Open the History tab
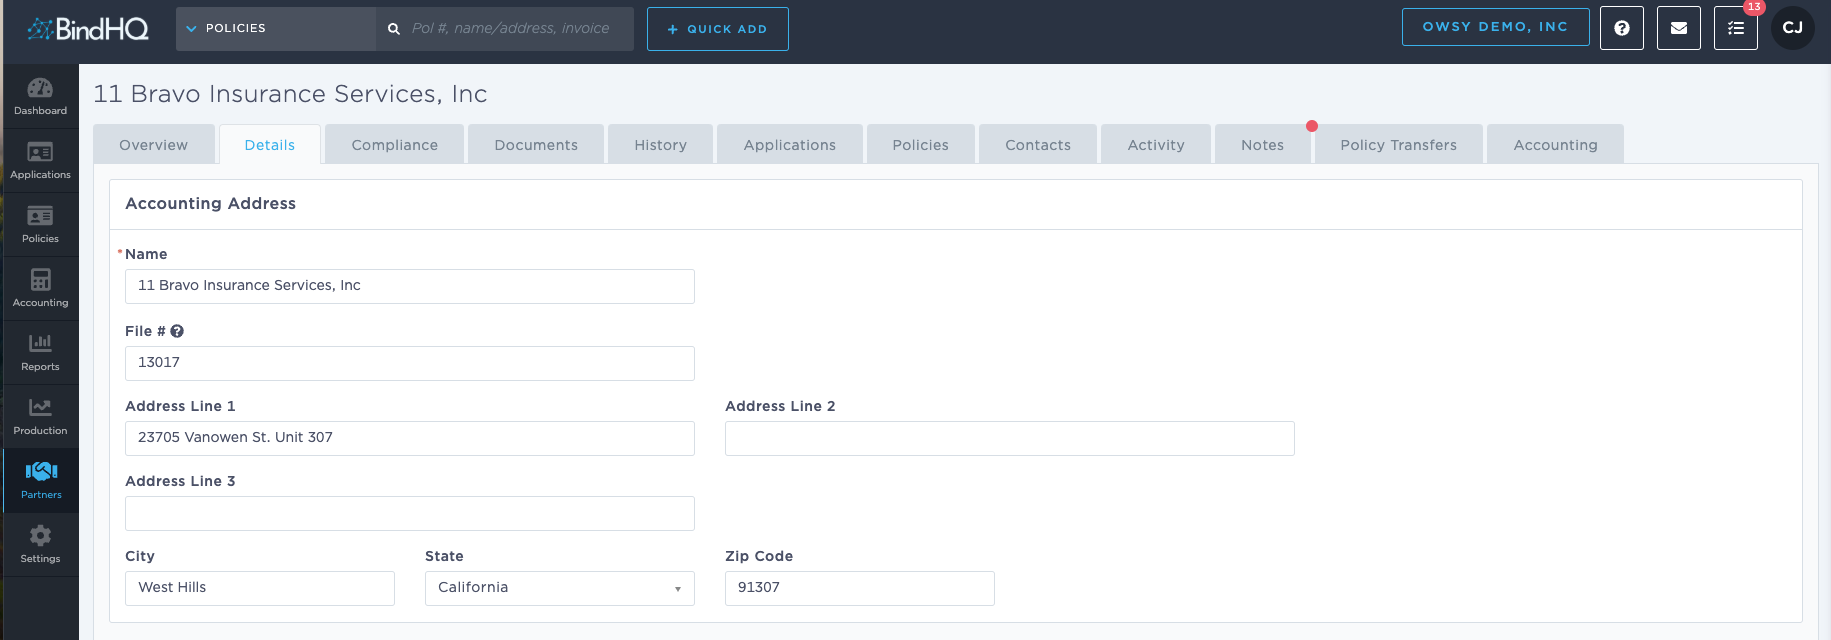 (x=661, y=144)
